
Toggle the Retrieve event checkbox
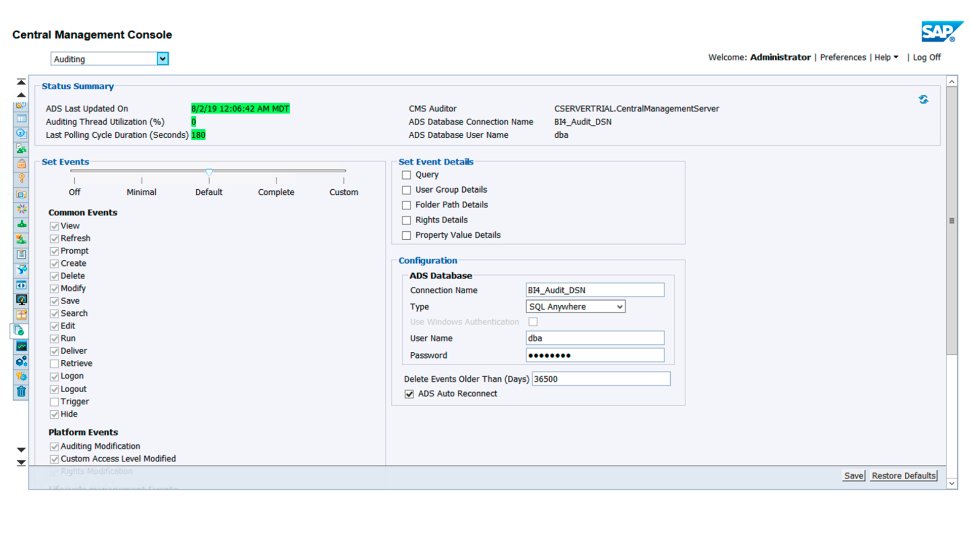[x=54, y=364]
